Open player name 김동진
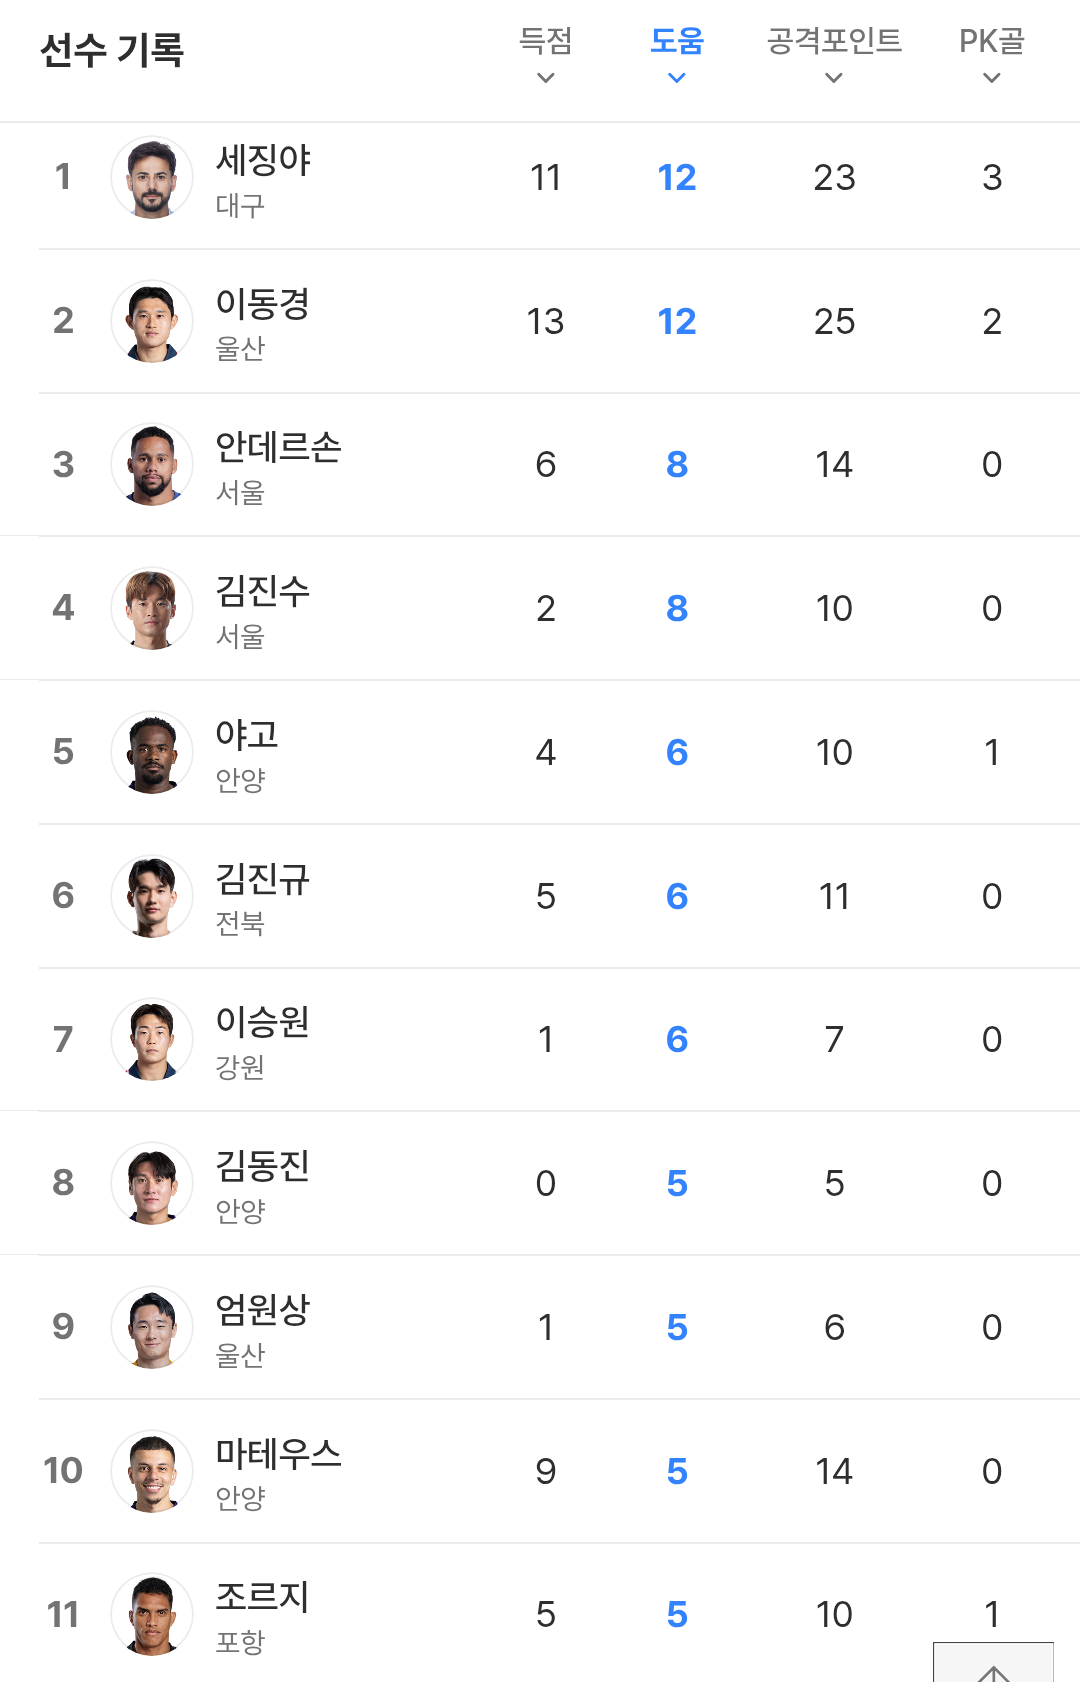This screenshot has width=1080, height=1682. pyautogui.click(x=263, y=1166)
